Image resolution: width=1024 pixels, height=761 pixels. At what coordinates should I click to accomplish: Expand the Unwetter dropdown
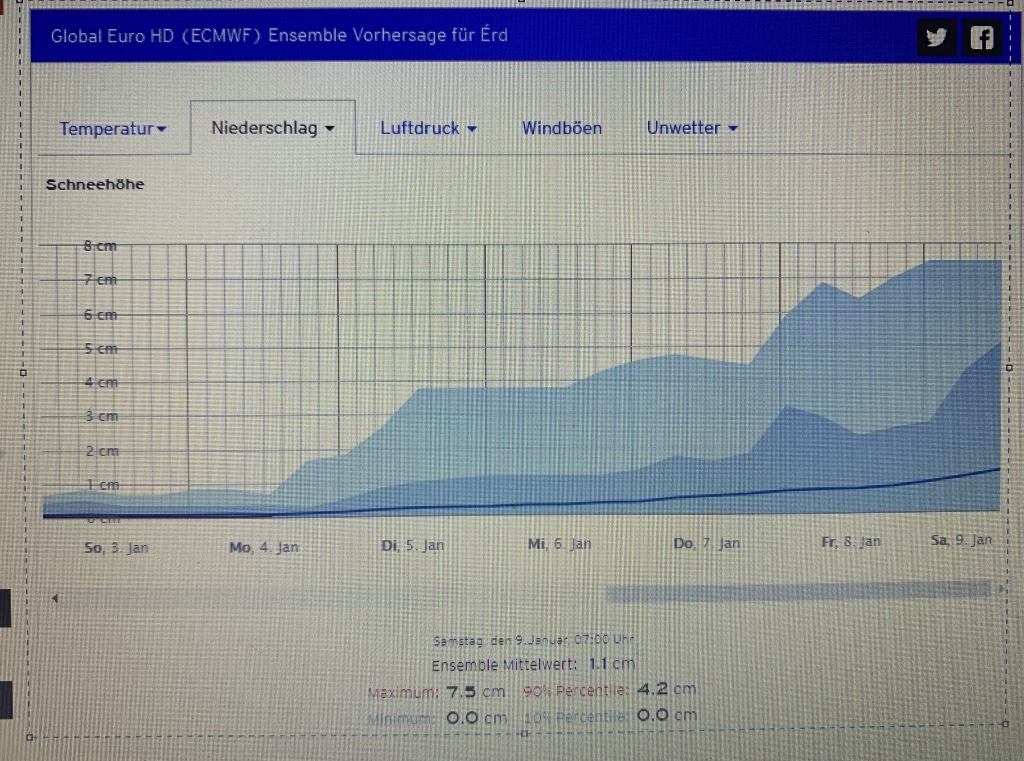(692, 128)
